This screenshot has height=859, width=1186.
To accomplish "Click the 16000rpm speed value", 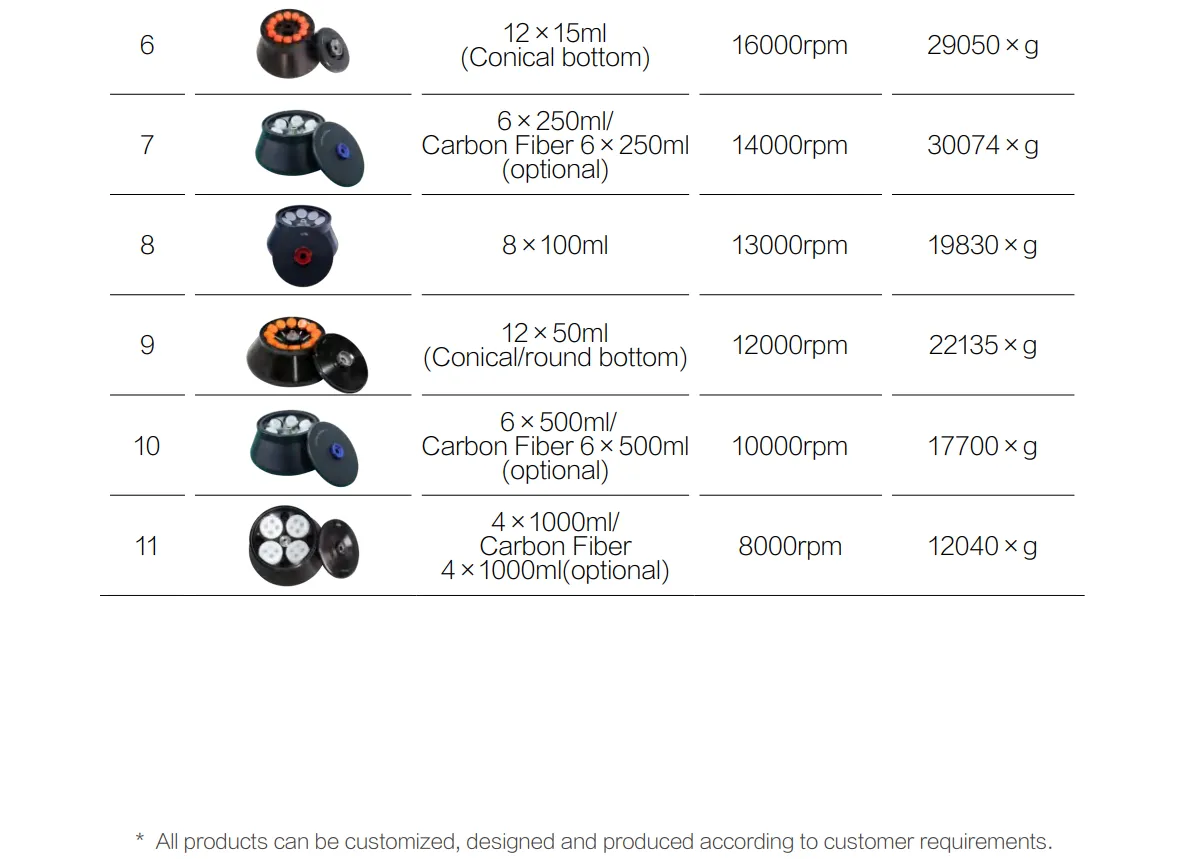I will pyautogui.click(x=789, y=46).
